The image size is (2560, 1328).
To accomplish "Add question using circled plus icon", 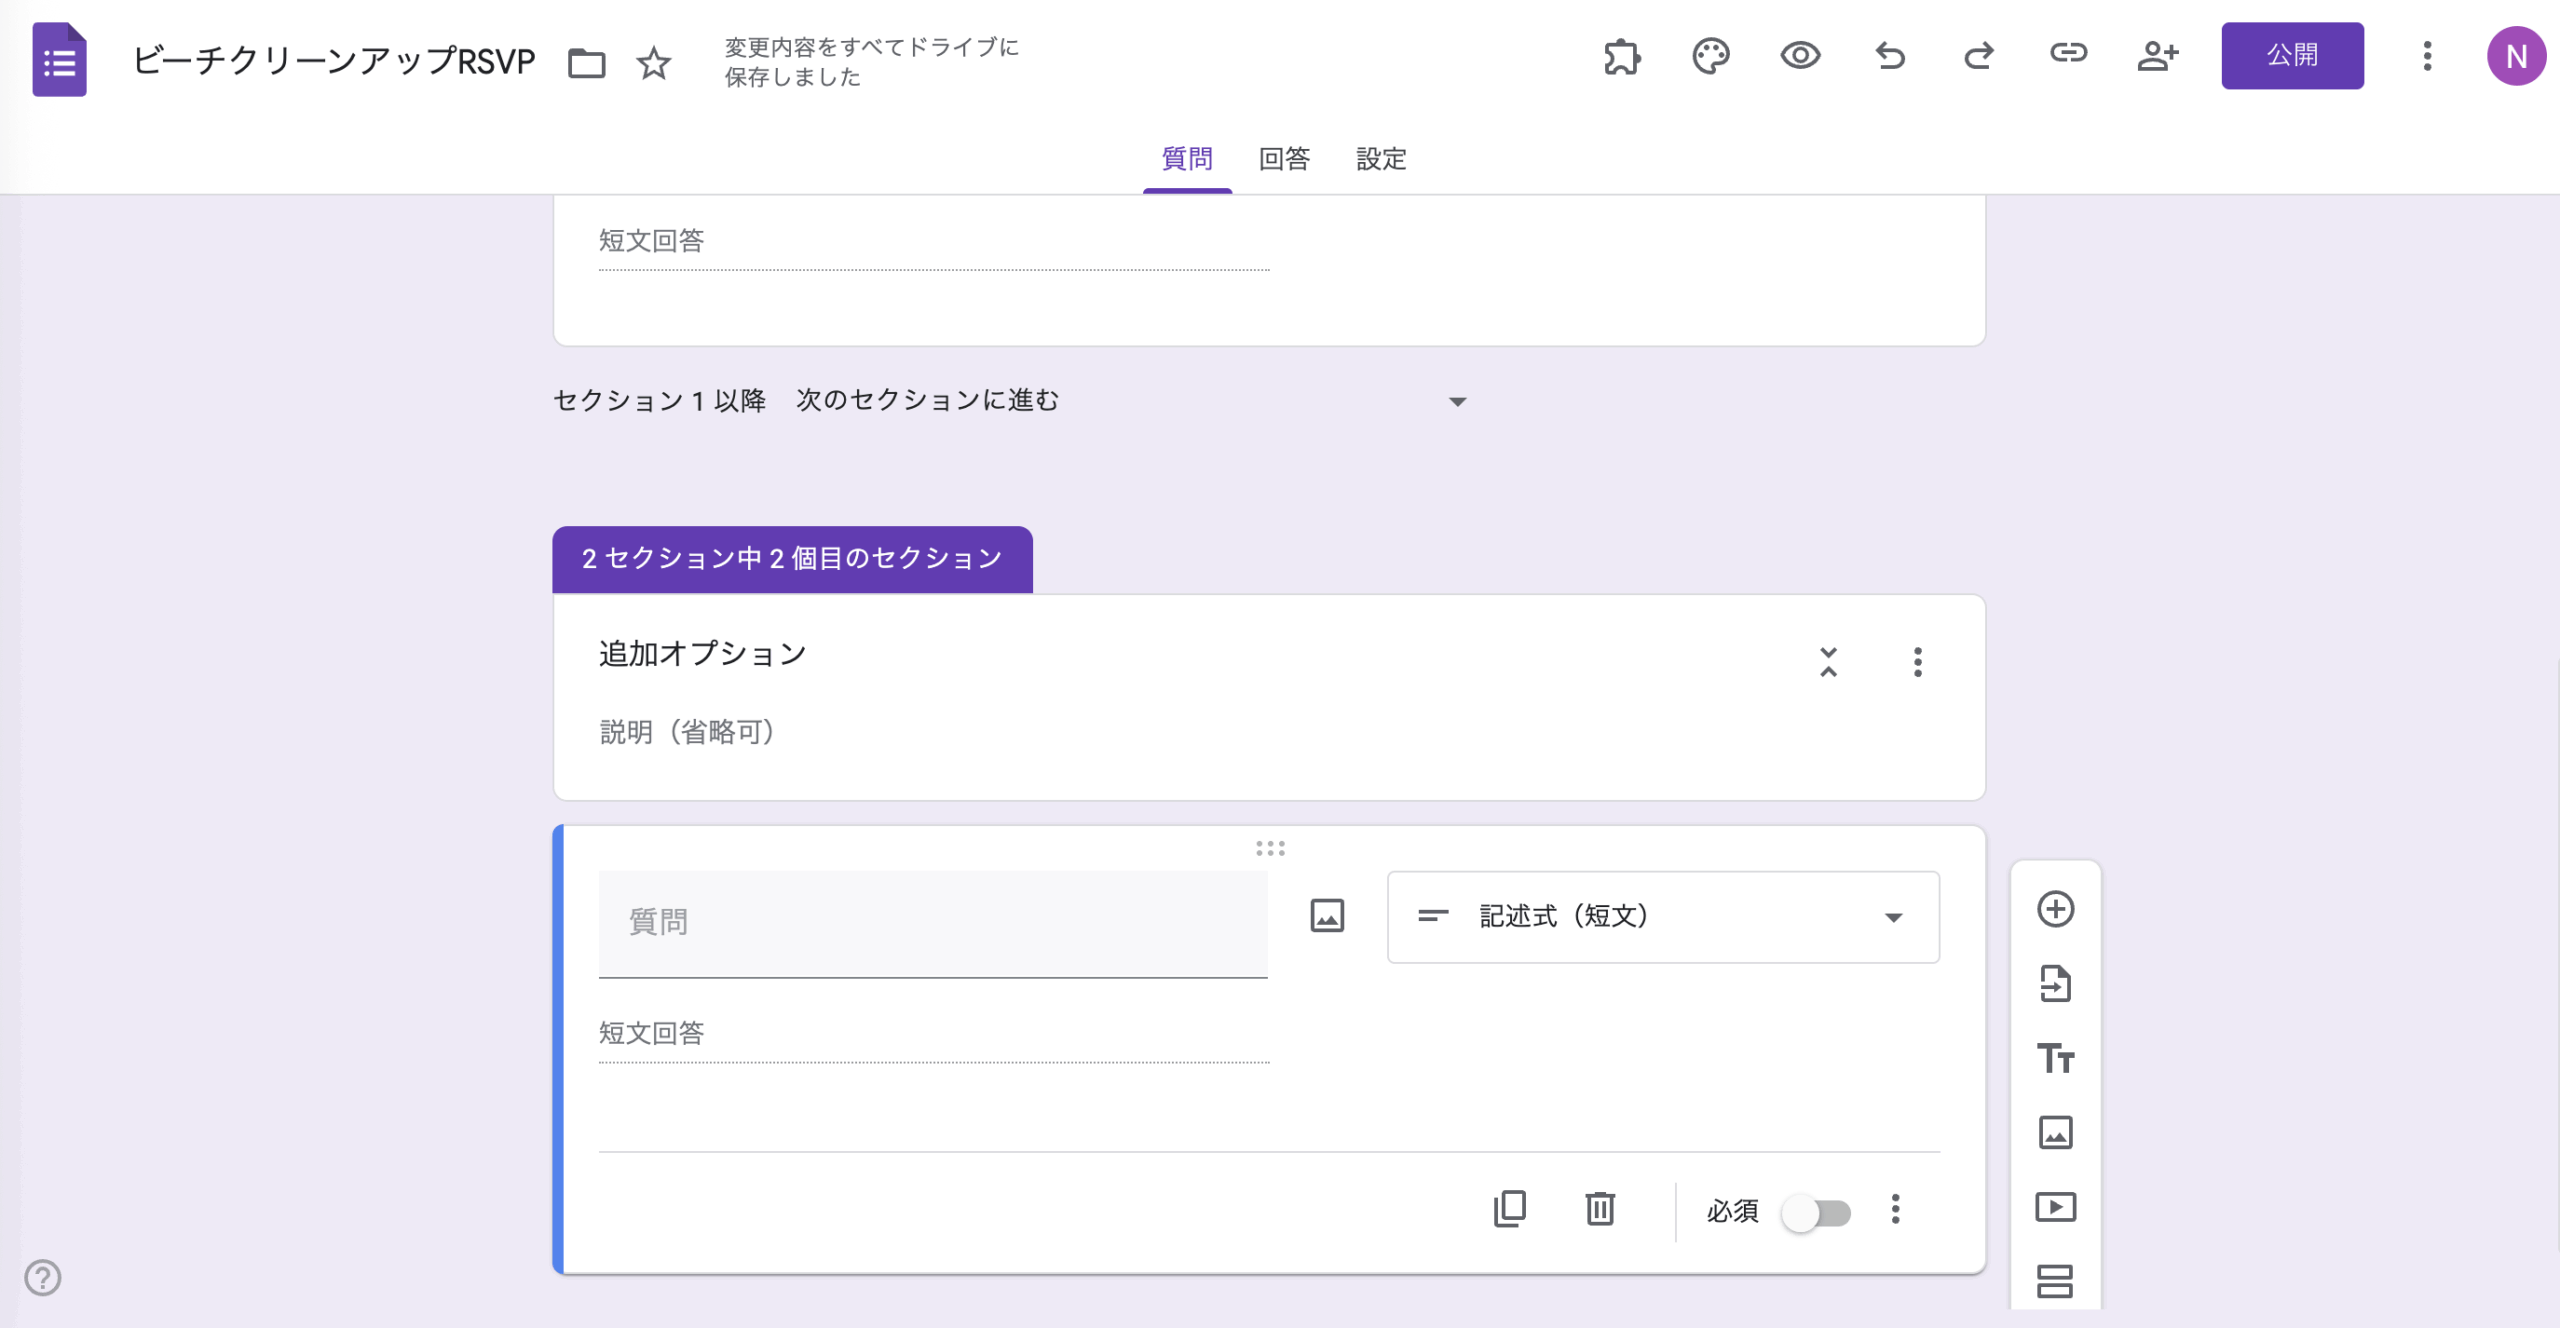I will (x=2055, y=909).
